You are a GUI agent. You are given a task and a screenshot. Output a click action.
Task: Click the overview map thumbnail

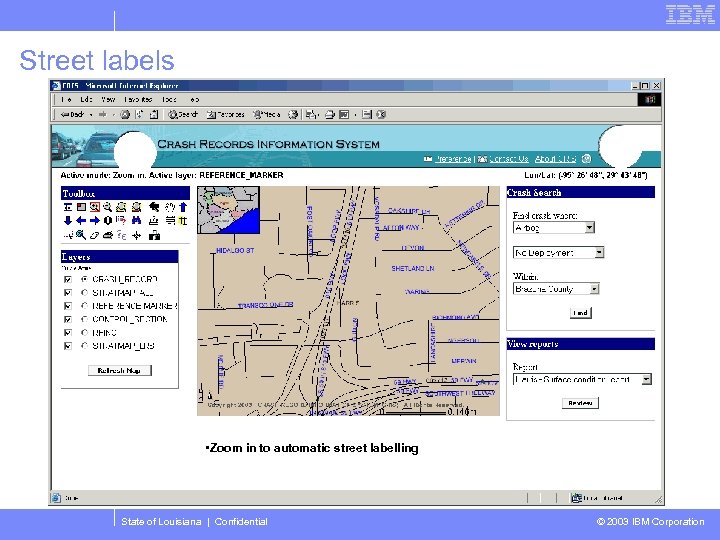pyautogui.click(x=229, y=210)
